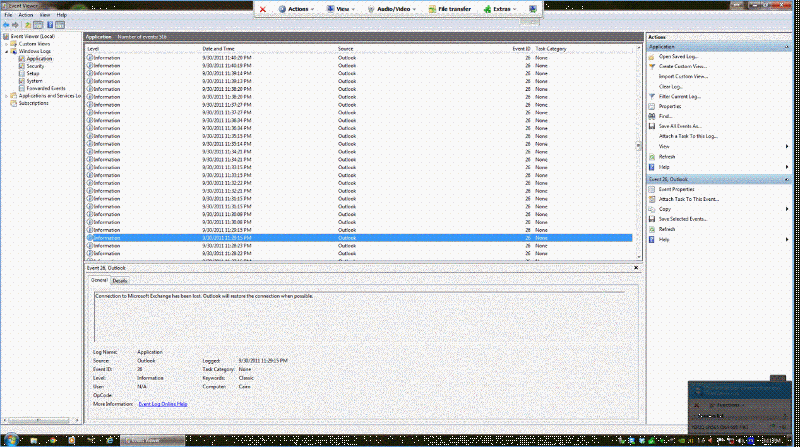The image size is (800, 447).
Task: Sort by Task Category column header
Action: [x=551, y=49]
